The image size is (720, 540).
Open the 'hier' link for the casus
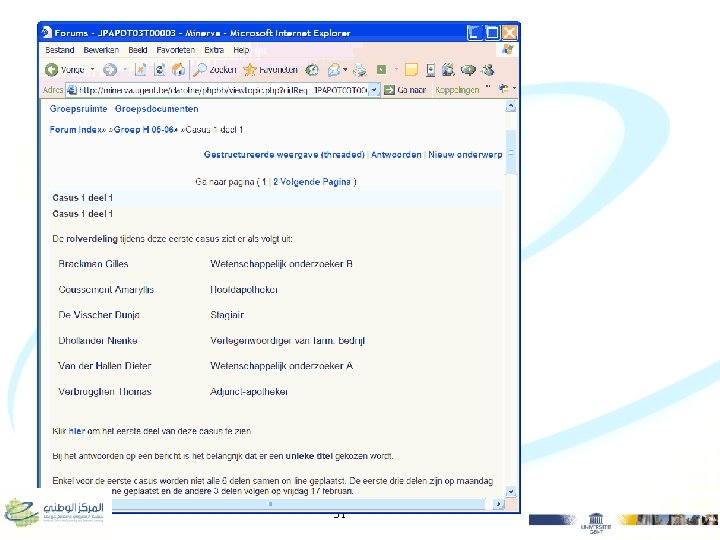tap(77, 431)
